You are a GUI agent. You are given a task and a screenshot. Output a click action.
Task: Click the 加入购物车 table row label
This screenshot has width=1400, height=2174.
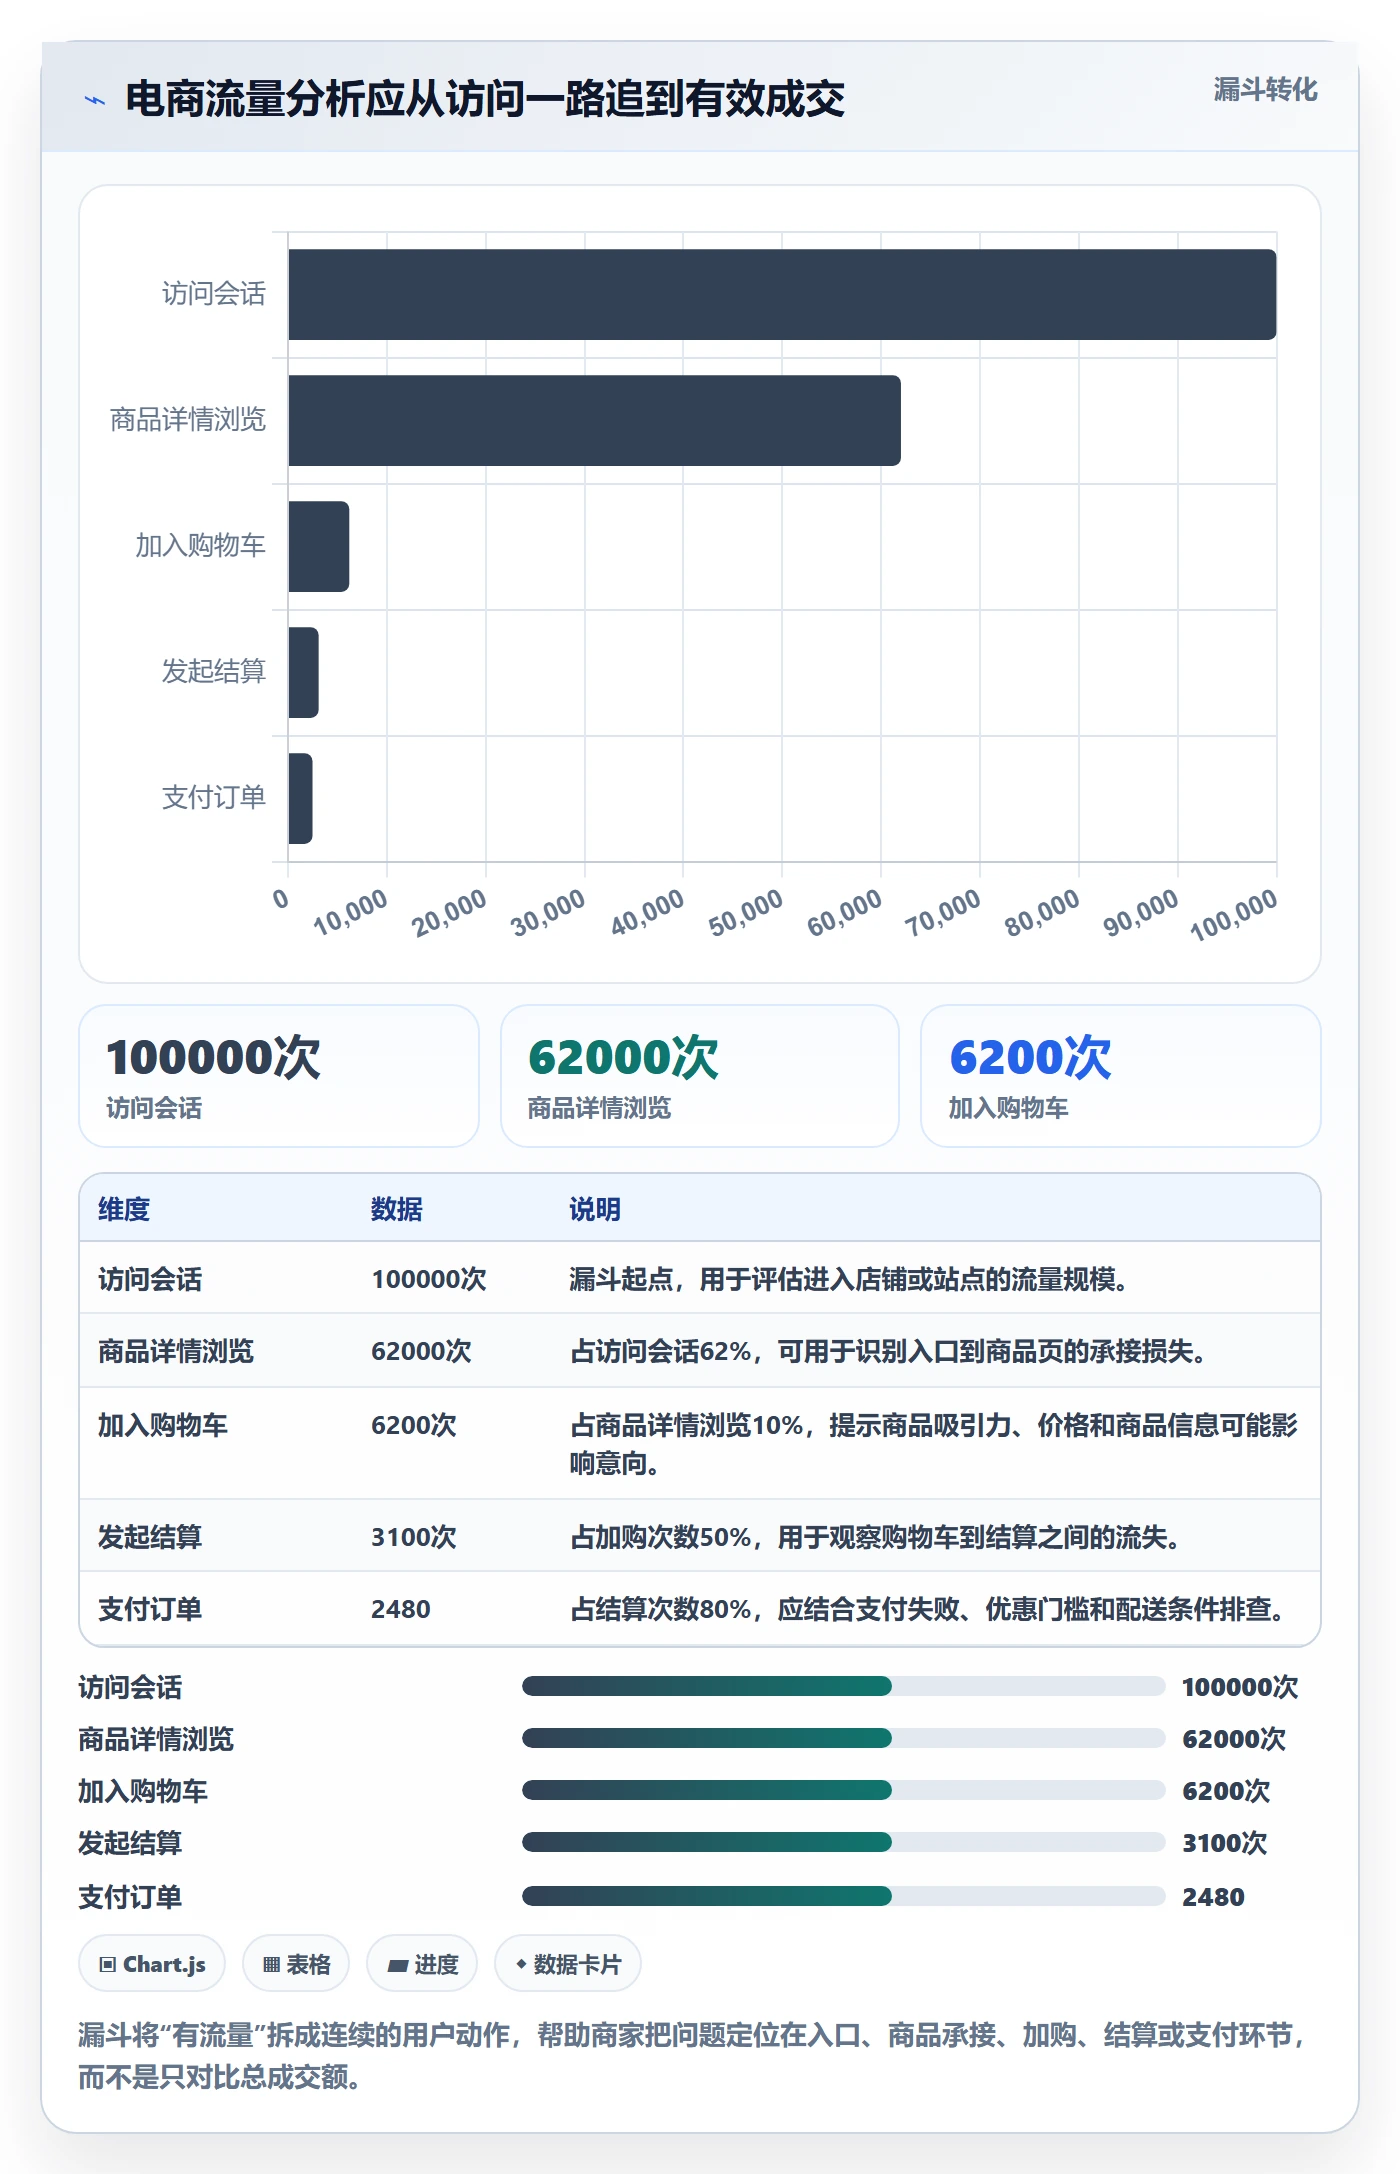(163, 1425)
